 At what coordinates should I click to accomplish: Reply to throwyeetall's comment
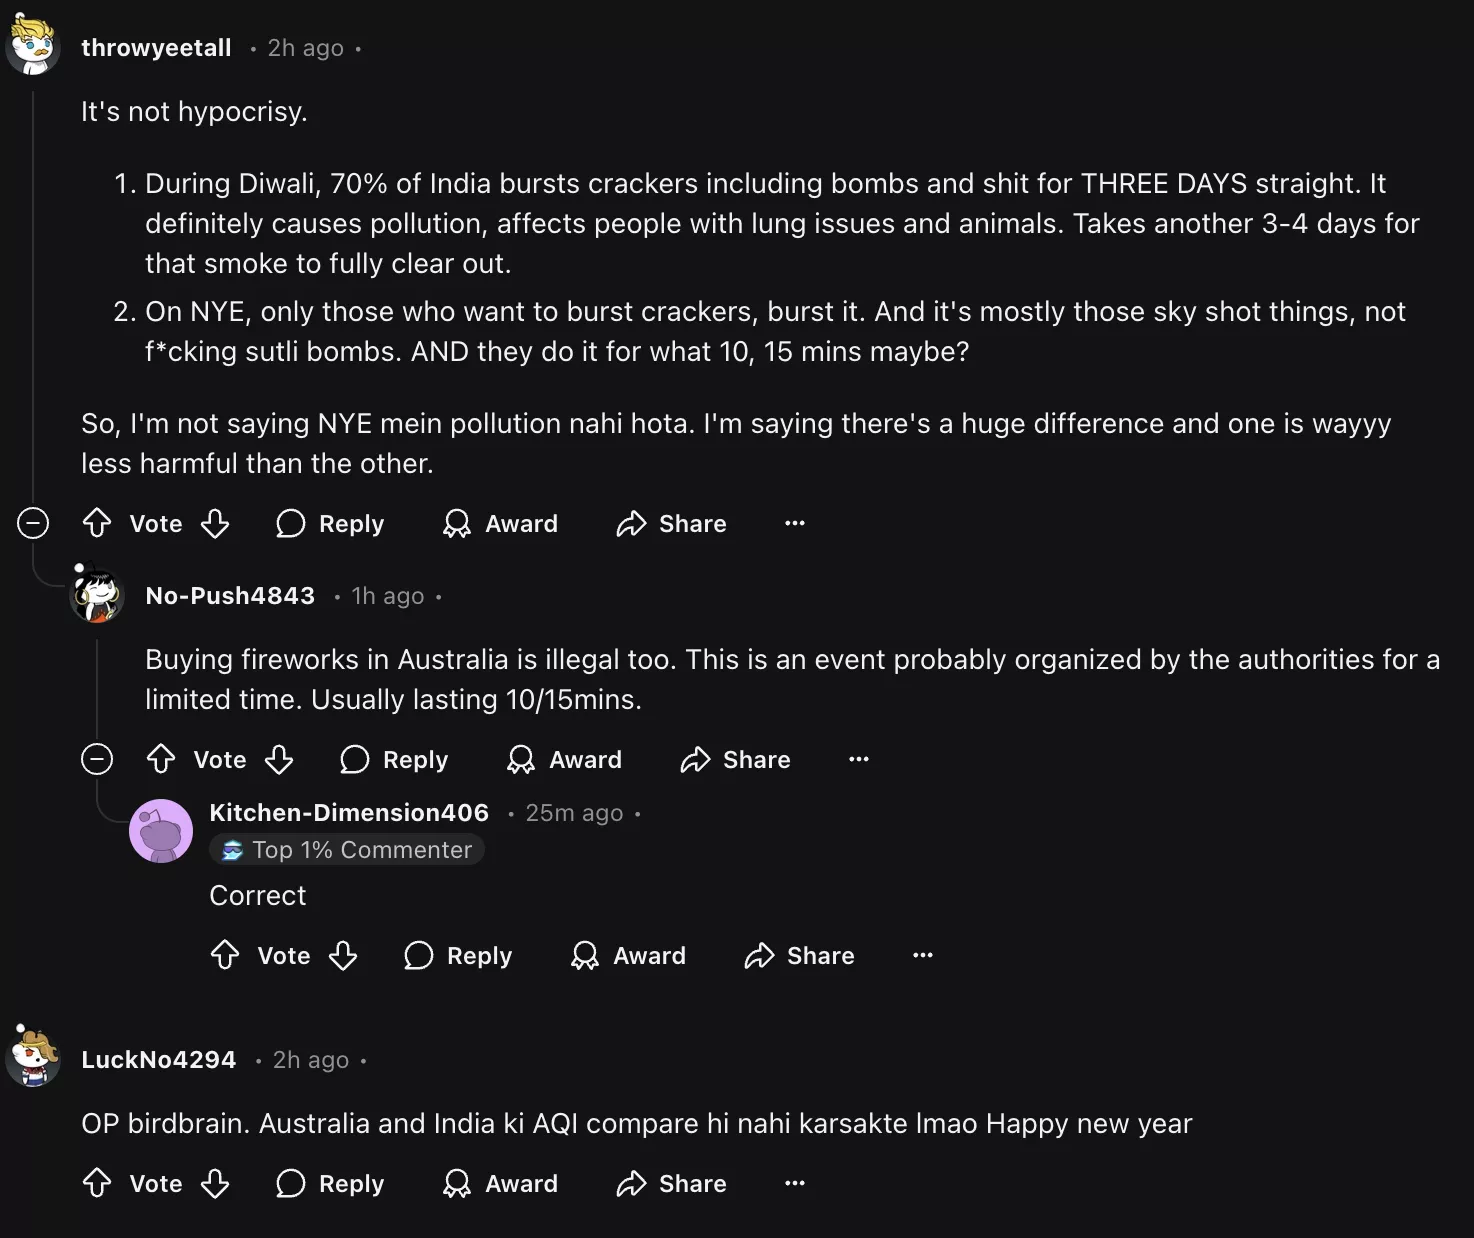(330, 523)
